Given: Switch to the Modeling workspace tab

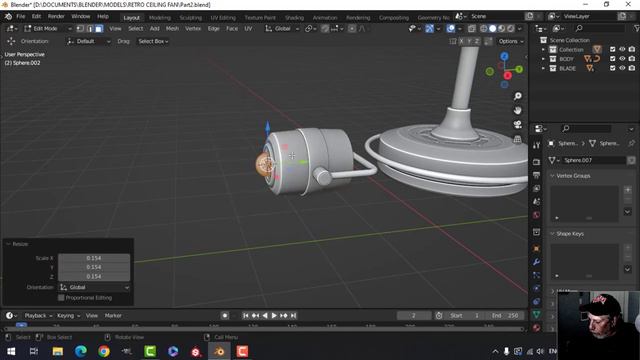Looking at the screenshot, I should point(160,18).
